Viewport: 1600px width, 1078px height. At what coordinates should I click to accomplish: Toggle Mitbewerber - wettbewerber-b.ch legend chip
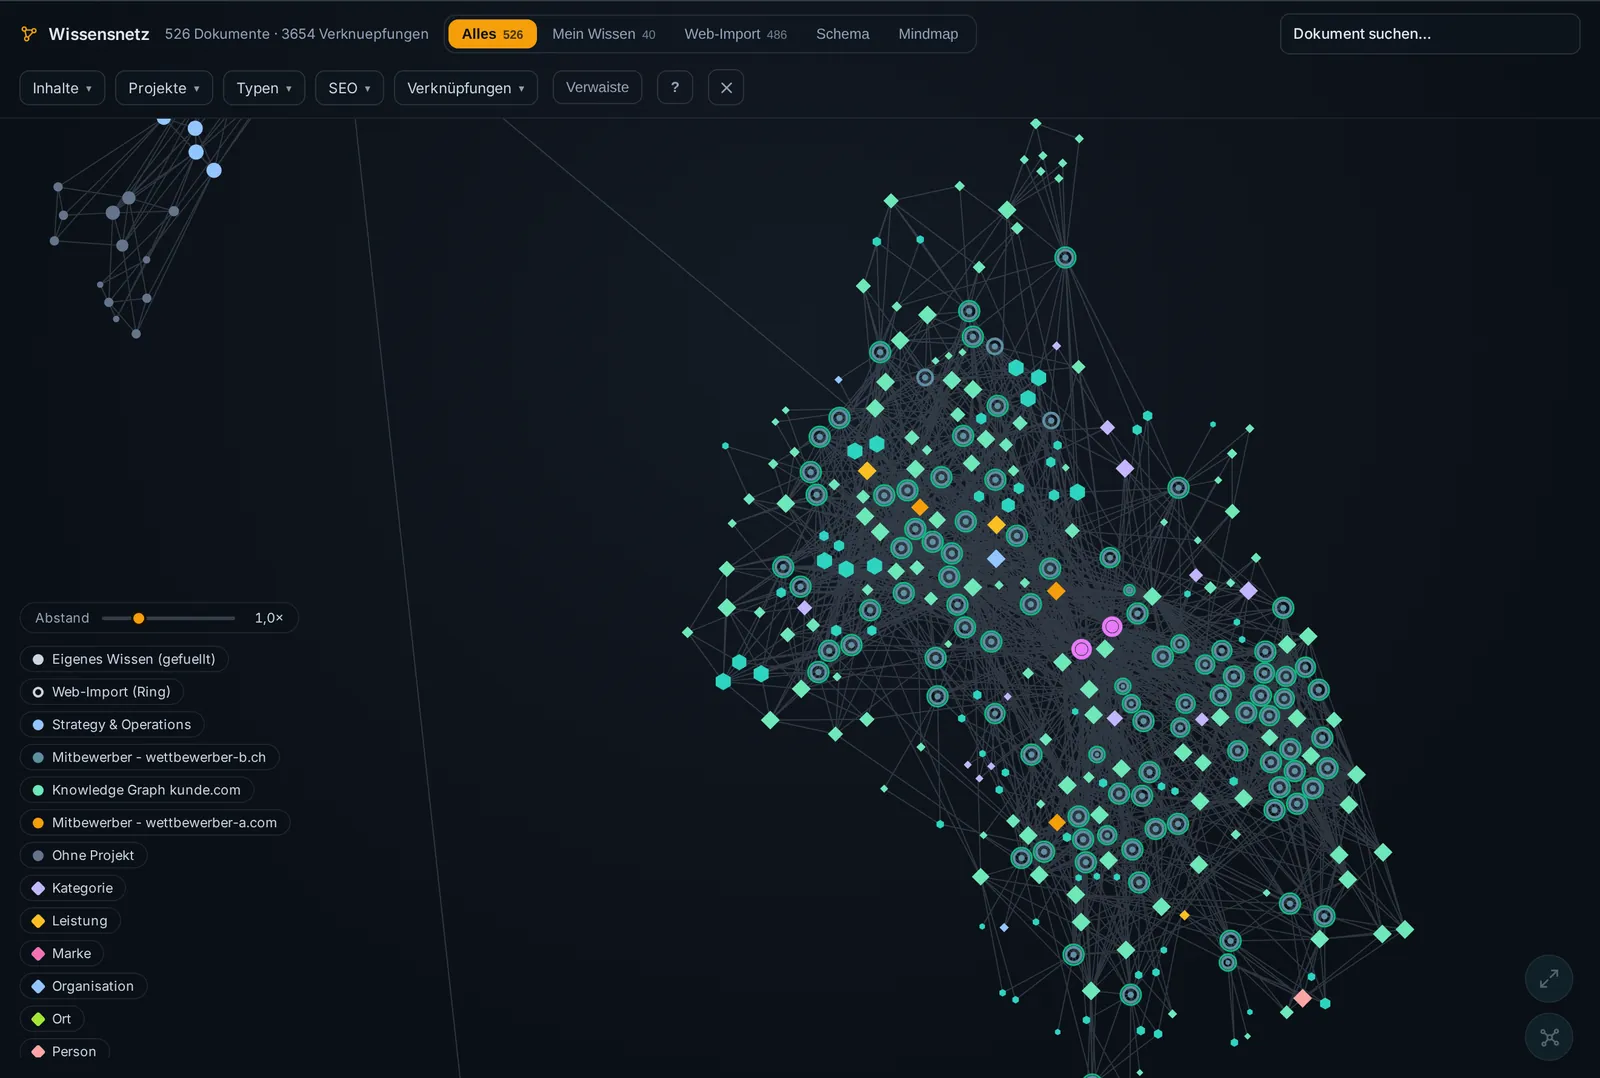(x=149, y=757)
